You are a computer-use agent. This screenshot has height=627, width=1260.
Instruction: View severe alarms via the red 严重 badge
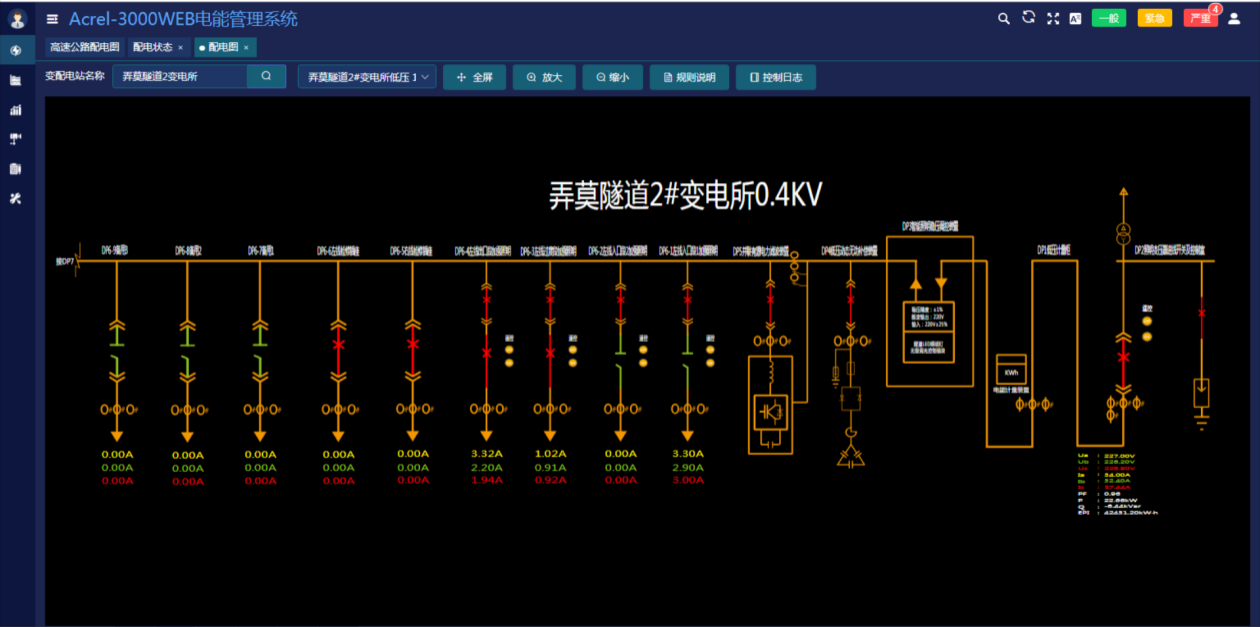click(1198, 17)
